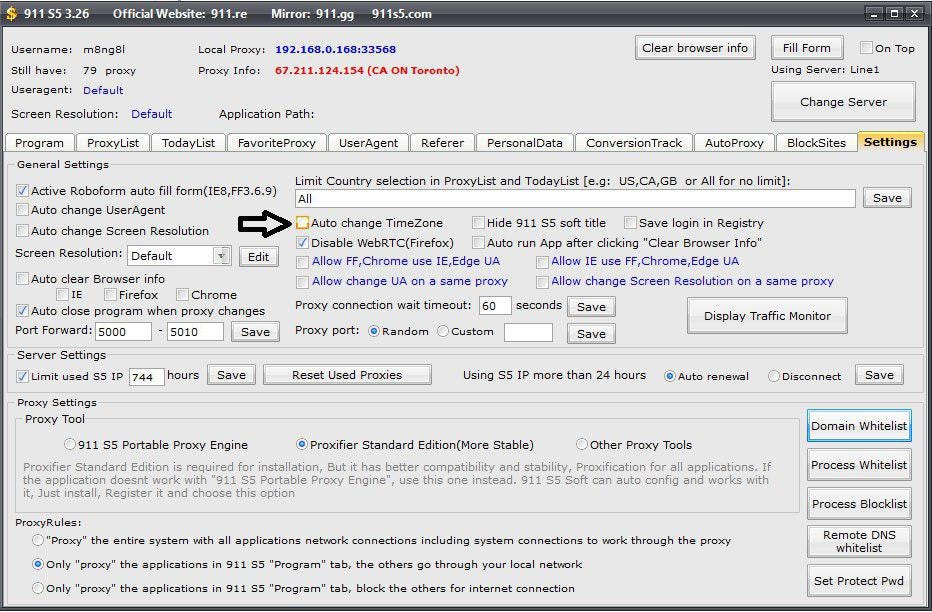Click the dollar sign app icon
The image size is (932, 612).
click(x=11, y=14)
